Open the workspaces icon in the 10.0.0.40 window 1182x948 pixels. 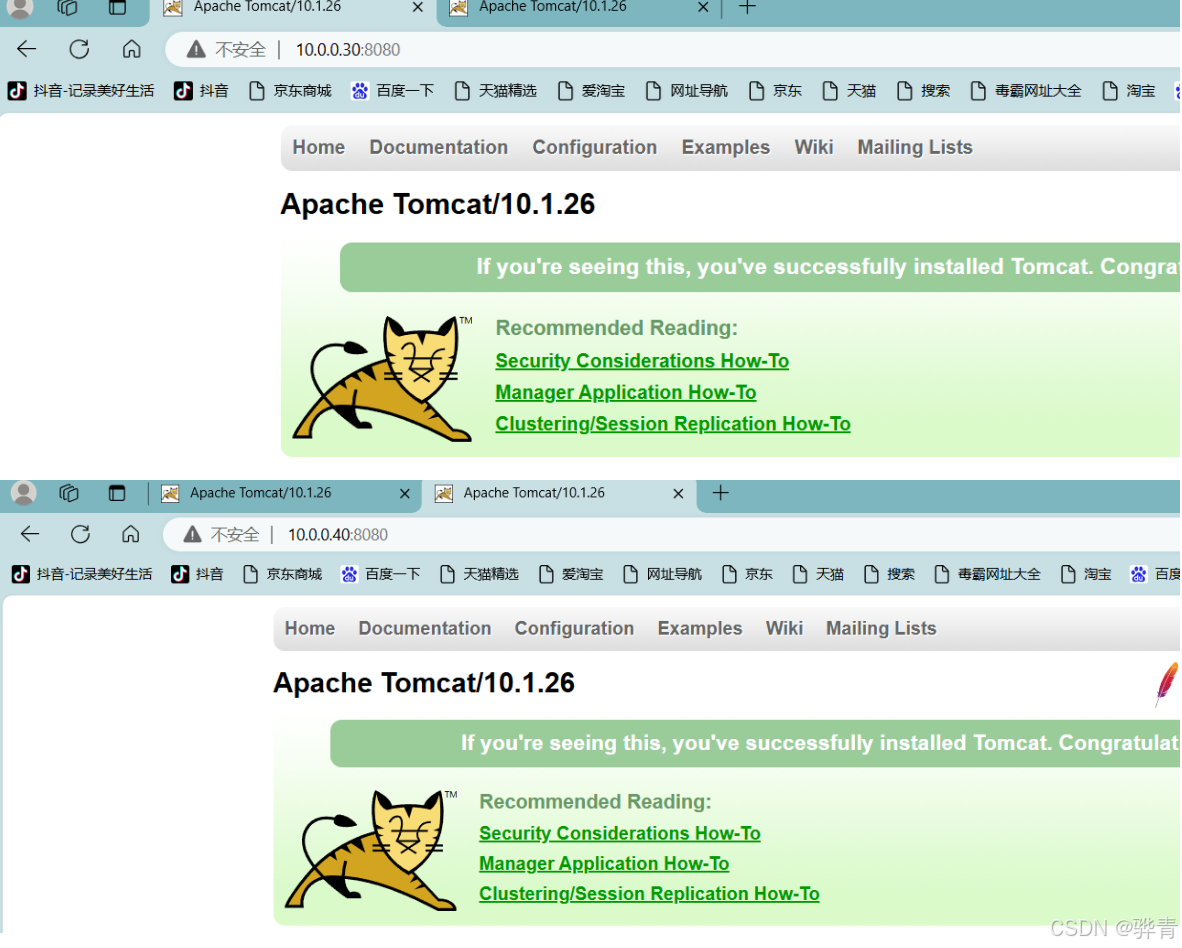pyautogui.click(x=69, y=494)
